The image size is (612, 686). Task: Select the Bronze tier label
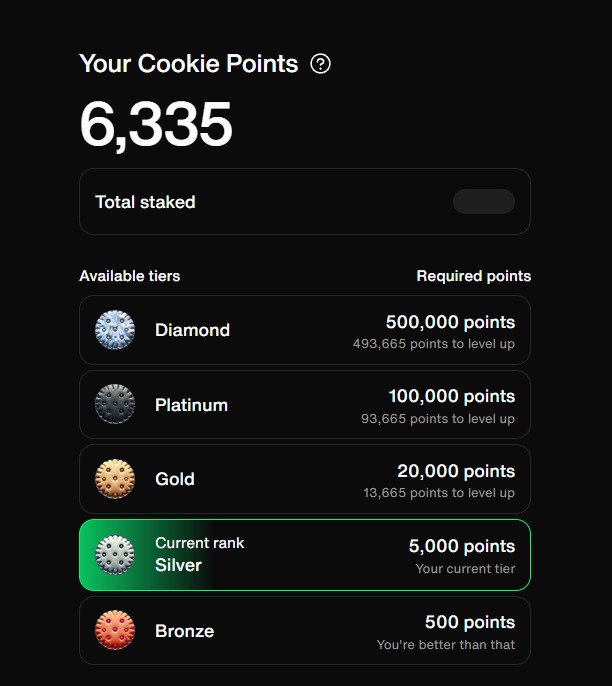(184, 631)
